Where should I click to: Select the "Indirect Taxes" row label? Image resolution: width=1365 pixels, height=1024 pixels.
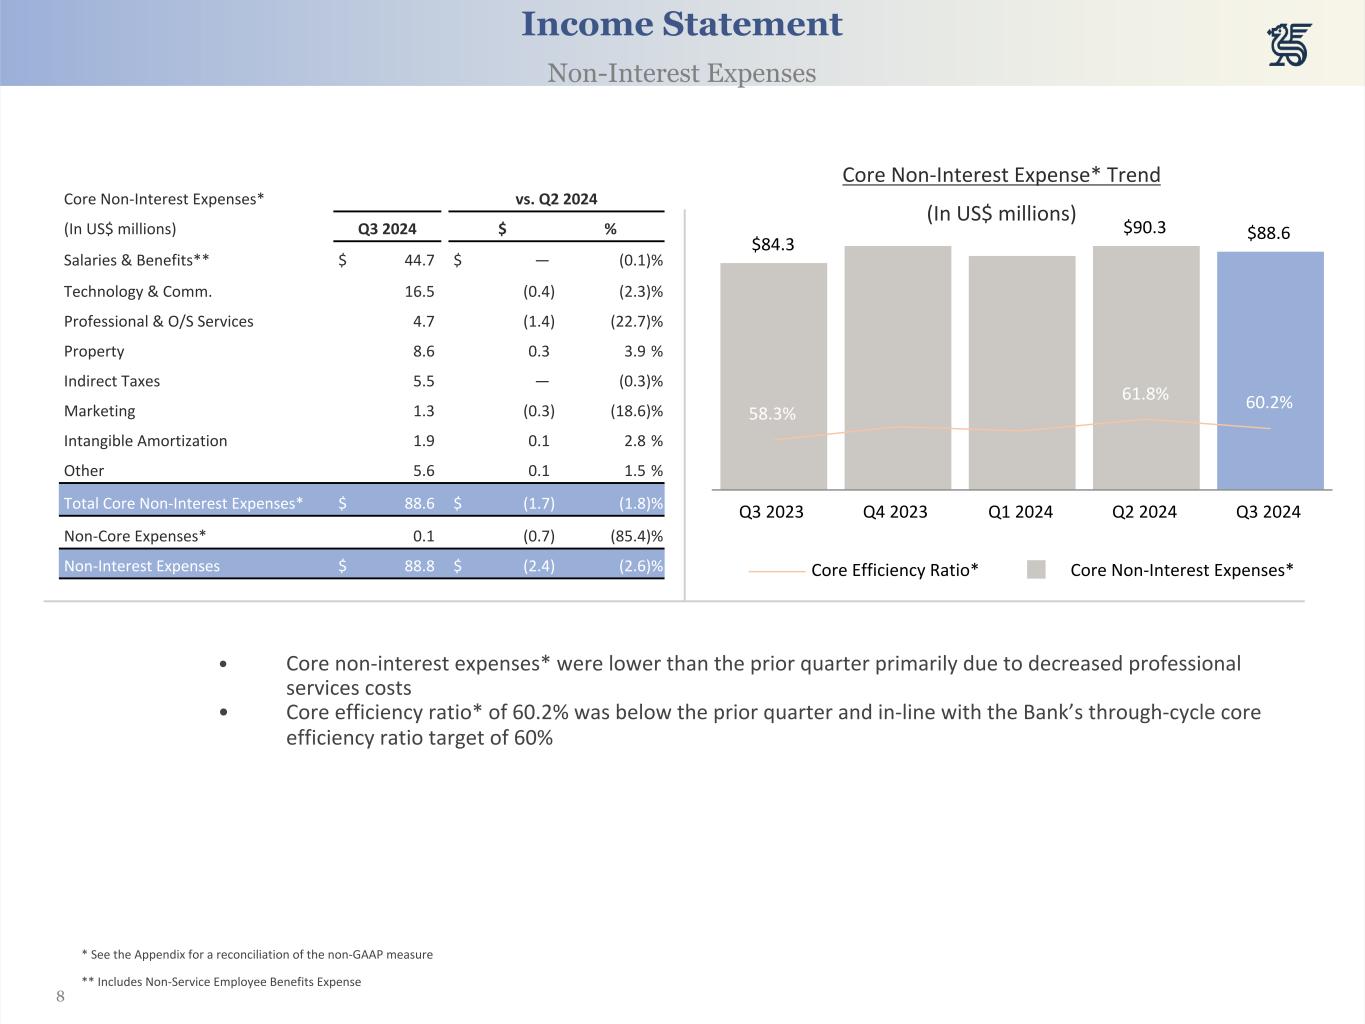pyautogui.click(x=112, y=381)
